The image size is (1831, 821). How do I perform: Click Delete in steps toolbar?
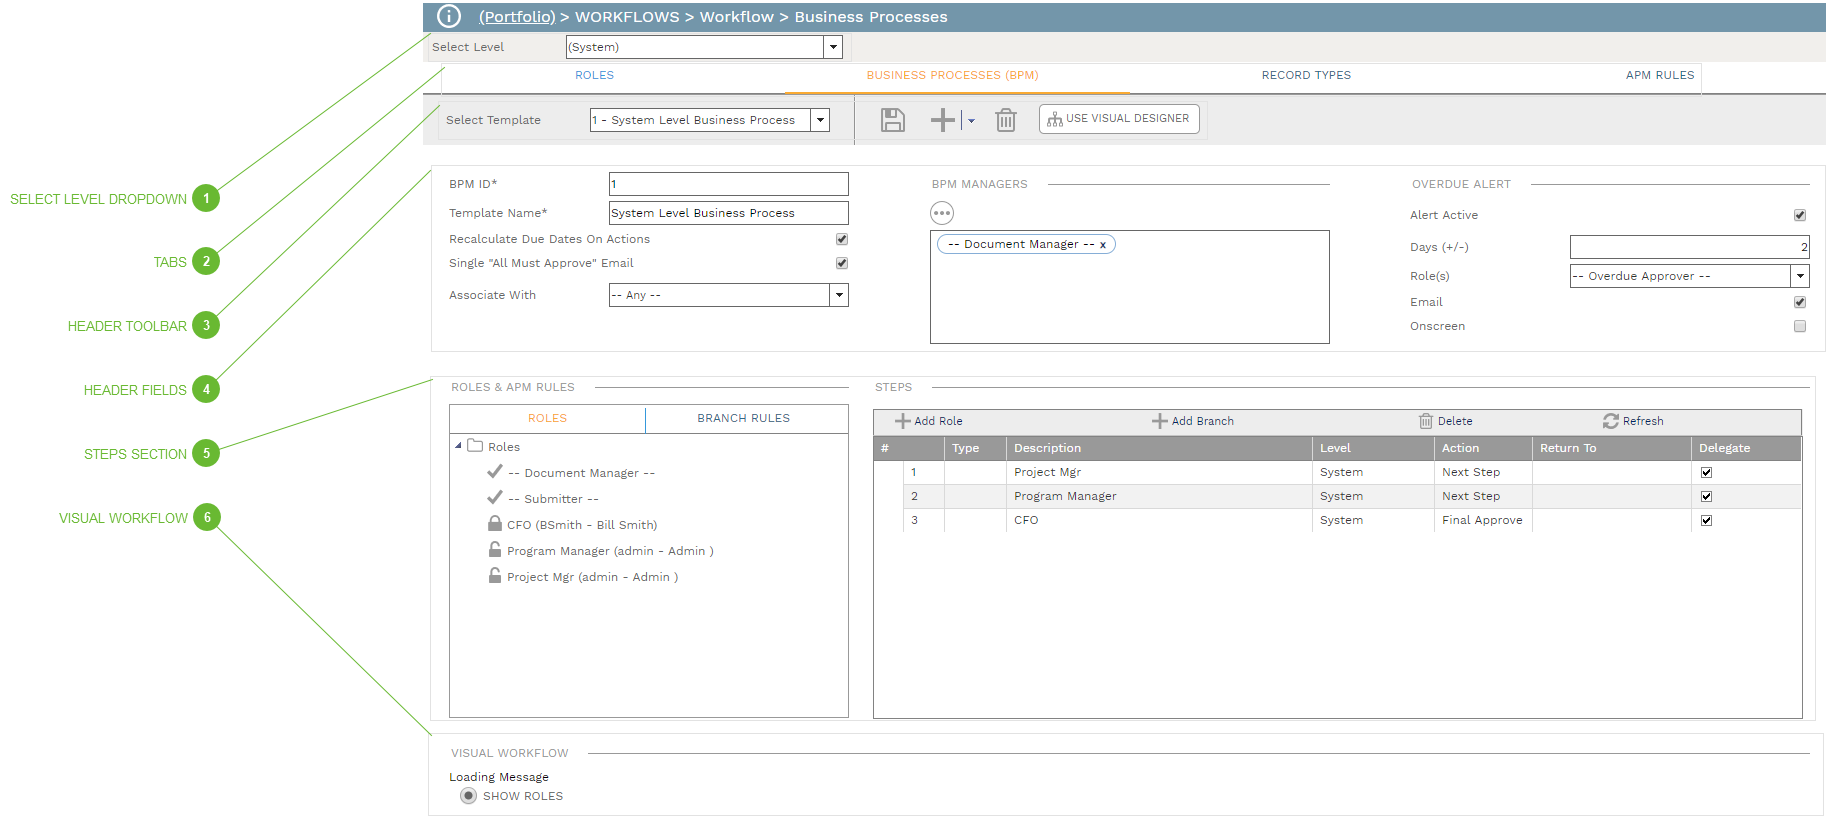pyautogui.click(x=1446, y=421)
